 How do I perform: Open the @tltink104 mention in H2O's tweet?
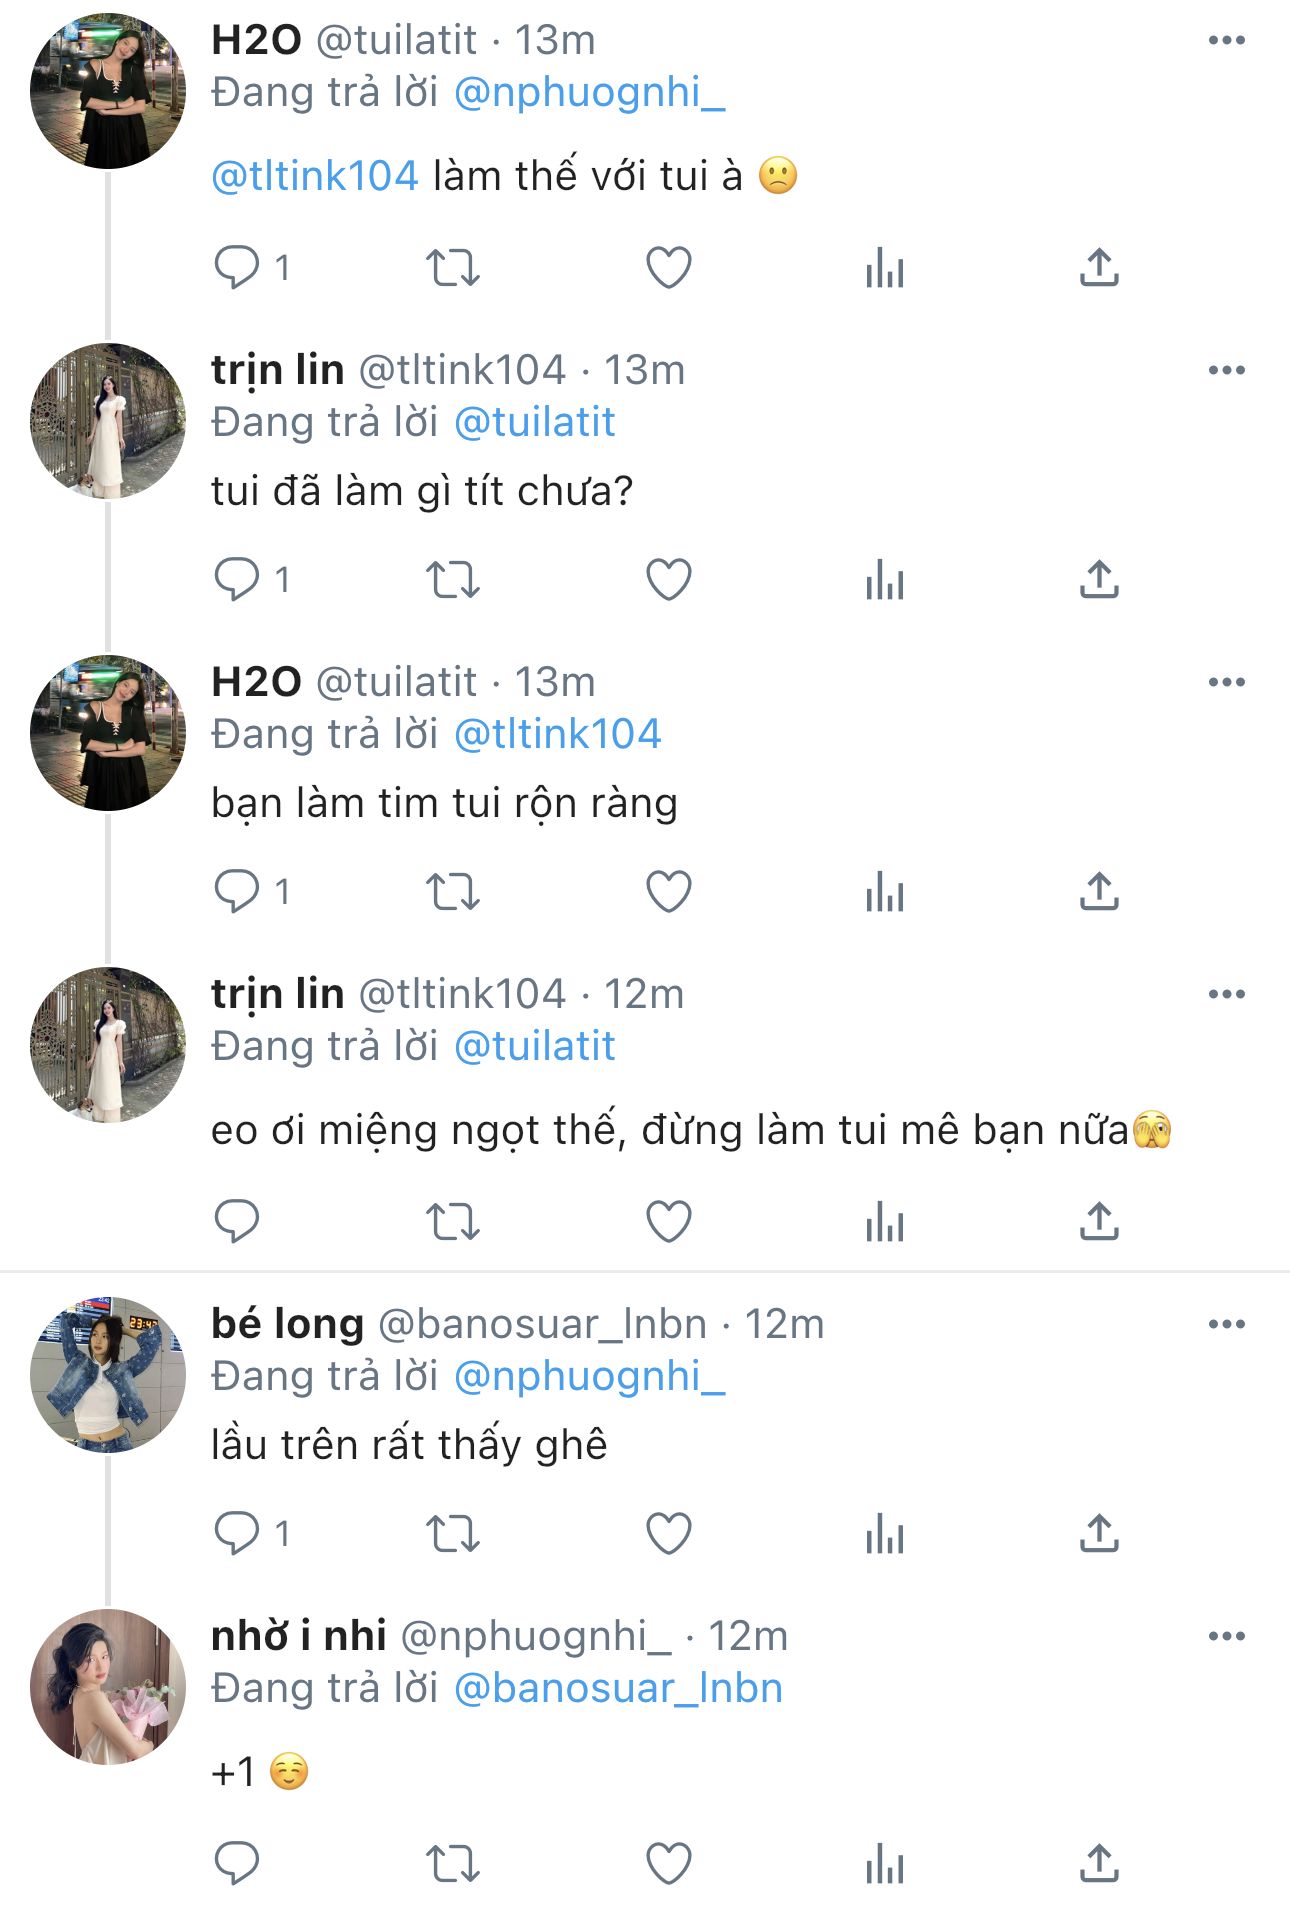pyautogui.click(x=315, y=176)
